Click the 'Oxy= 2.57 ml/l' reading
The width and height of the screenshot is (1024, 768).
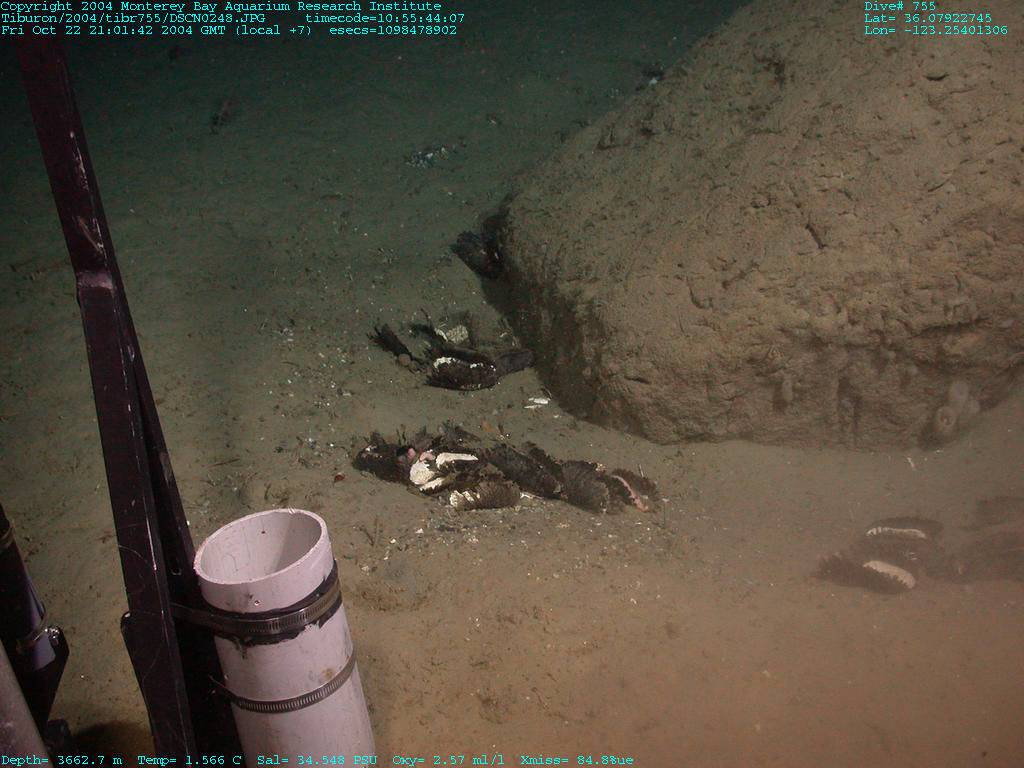448,760
